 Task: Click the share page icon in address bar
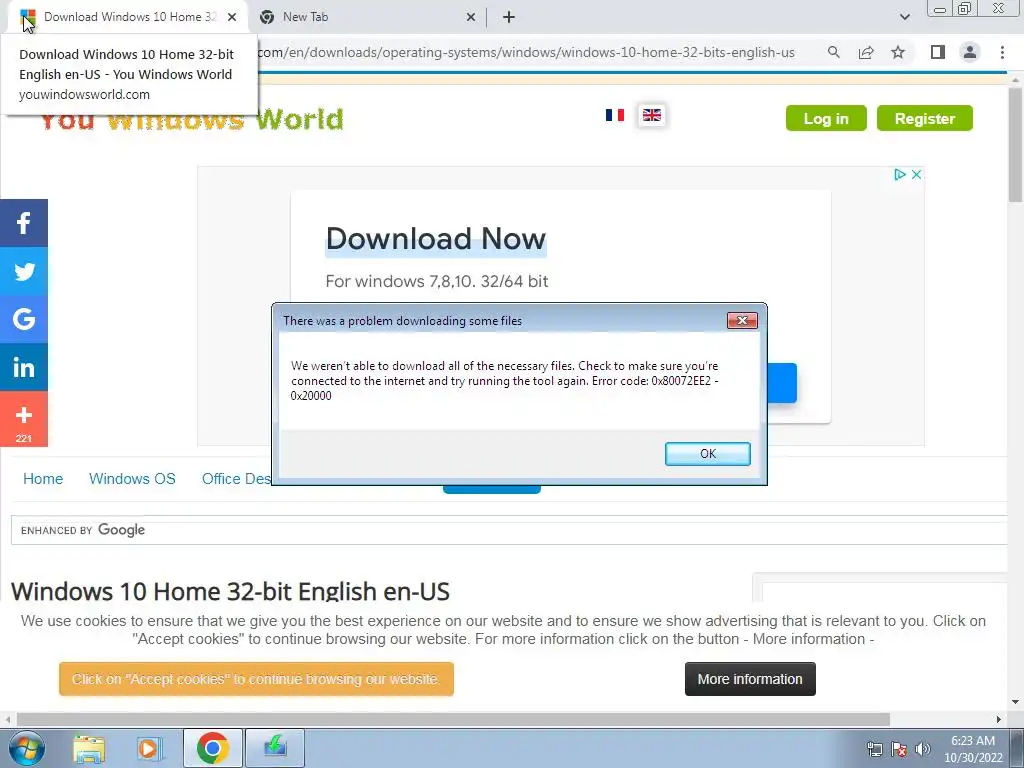tap(866, 52)
